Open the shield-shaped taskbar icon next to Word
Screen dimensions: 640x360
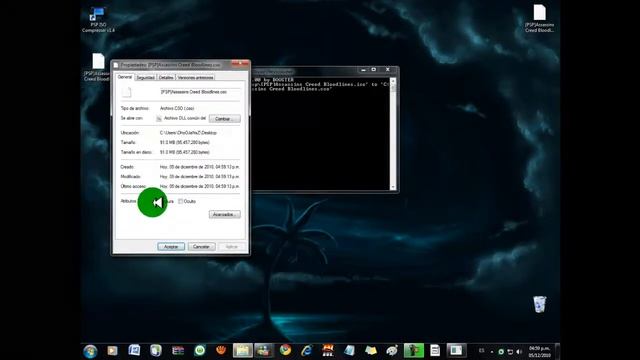pyautogui.click(x=156, y=351)
